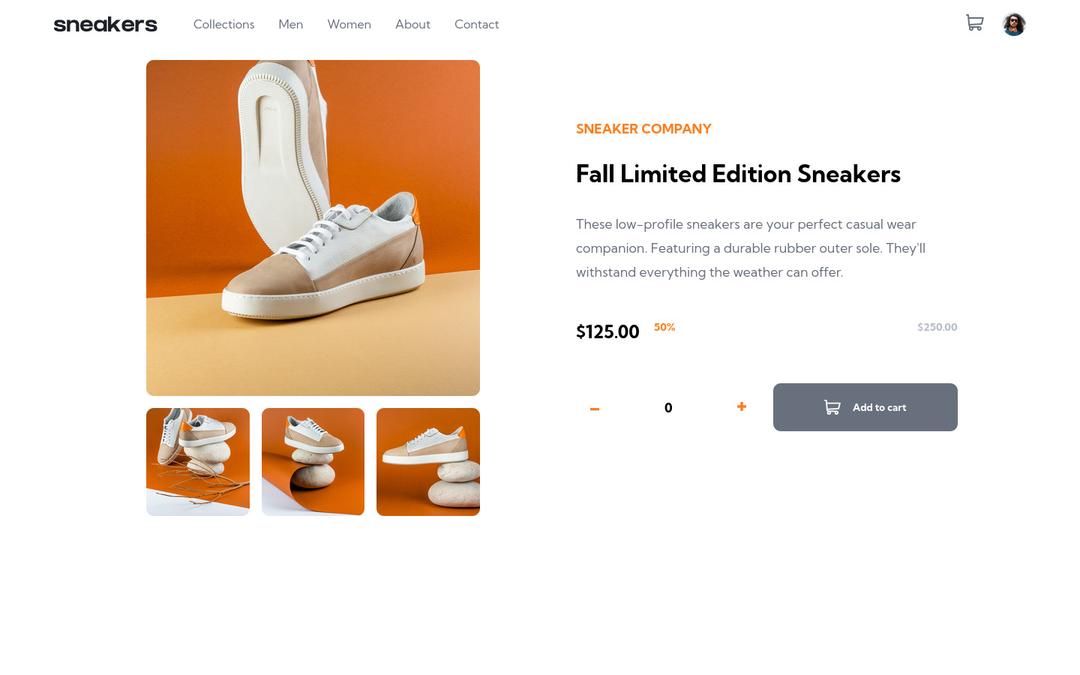The height and width of the screenshot is (675, 1080).
Task: Click the SNEAKER COMPANY brand label
Action: (643, 129)
